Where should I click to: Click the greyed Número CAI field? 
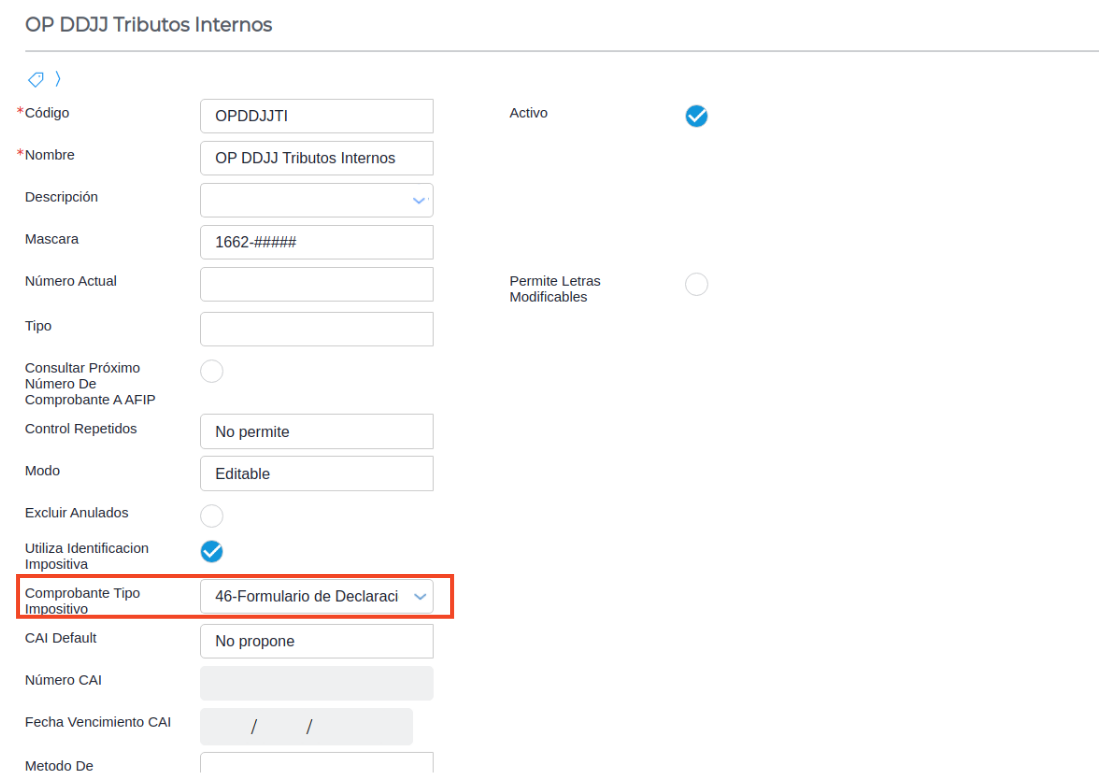click(316, 683)
